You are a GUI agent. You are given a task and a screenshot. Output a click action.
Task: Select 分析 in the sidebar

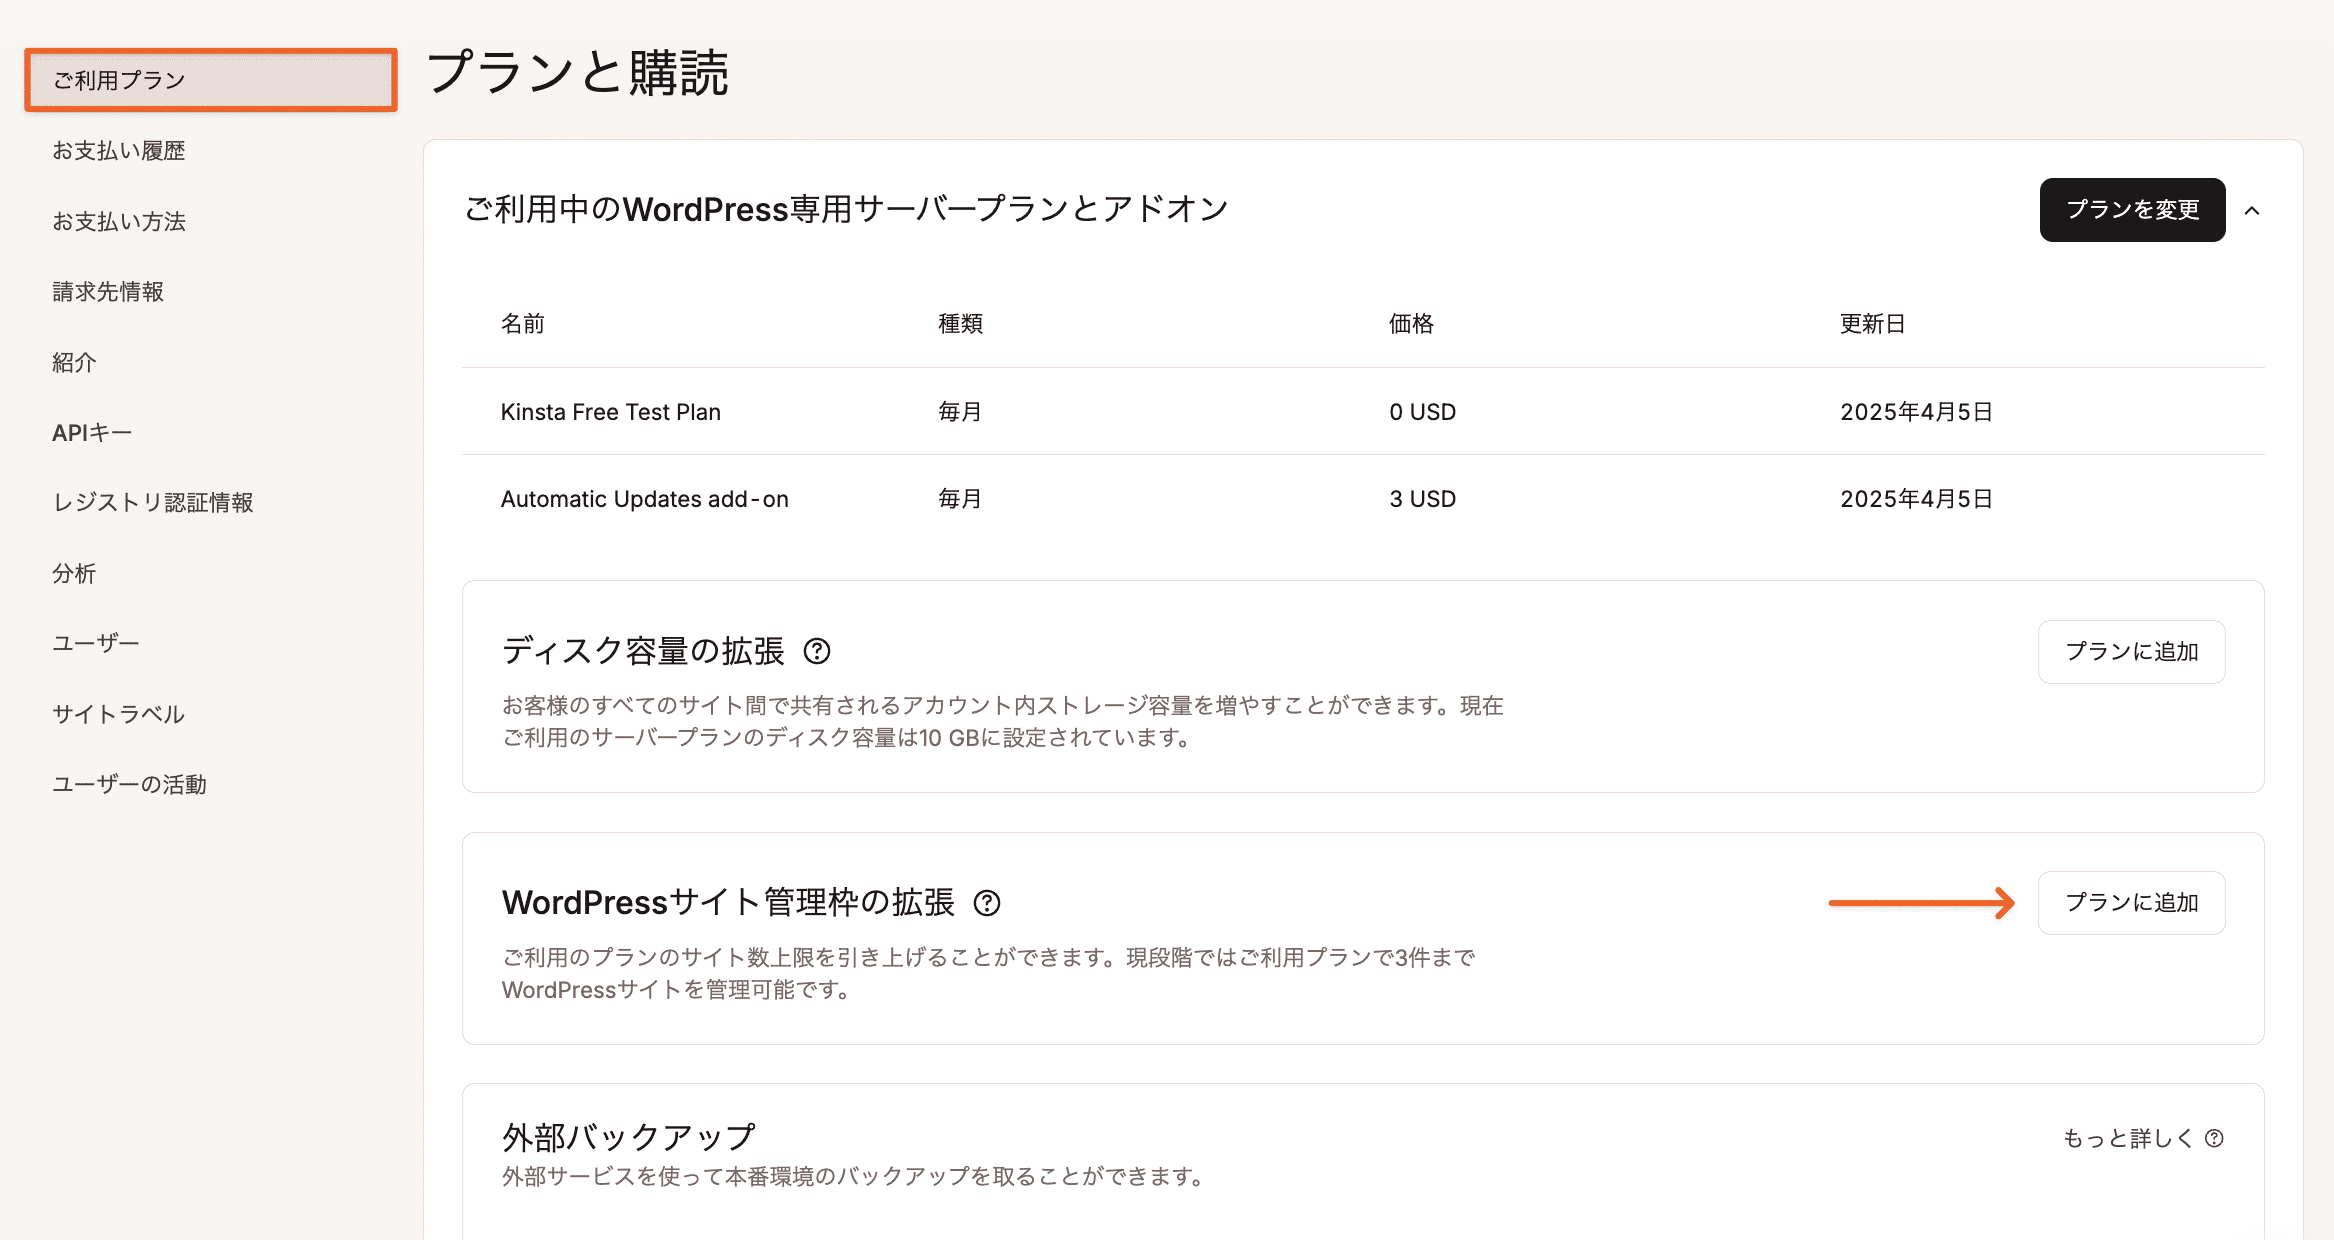[74, 574]
